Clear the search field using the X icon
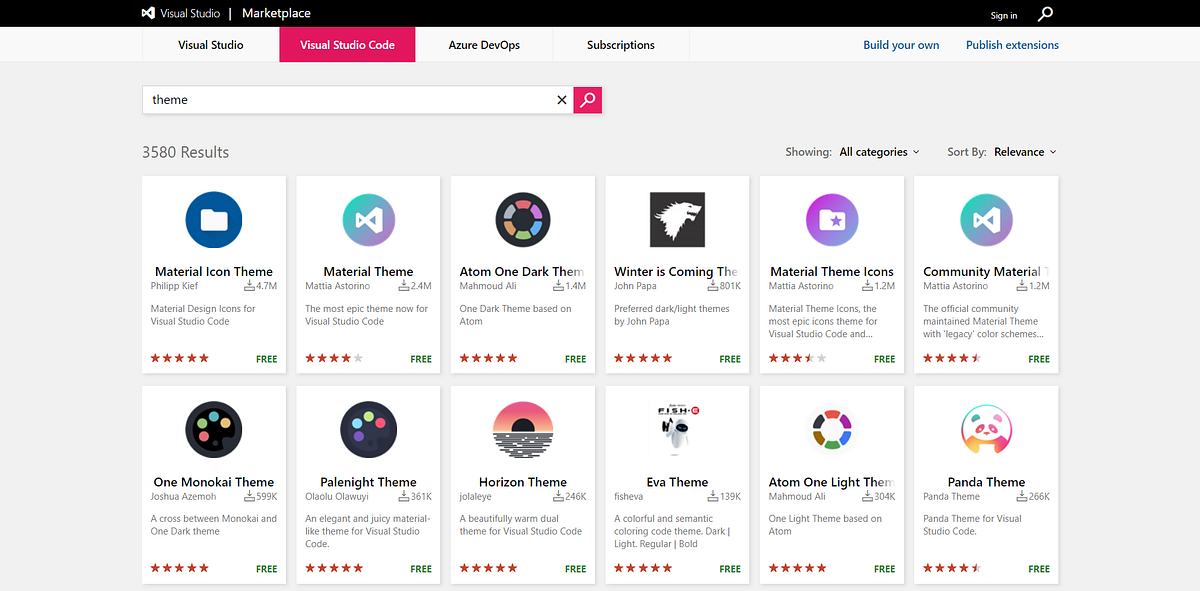This screenshot has height=591, width=1200. [561, 100]
